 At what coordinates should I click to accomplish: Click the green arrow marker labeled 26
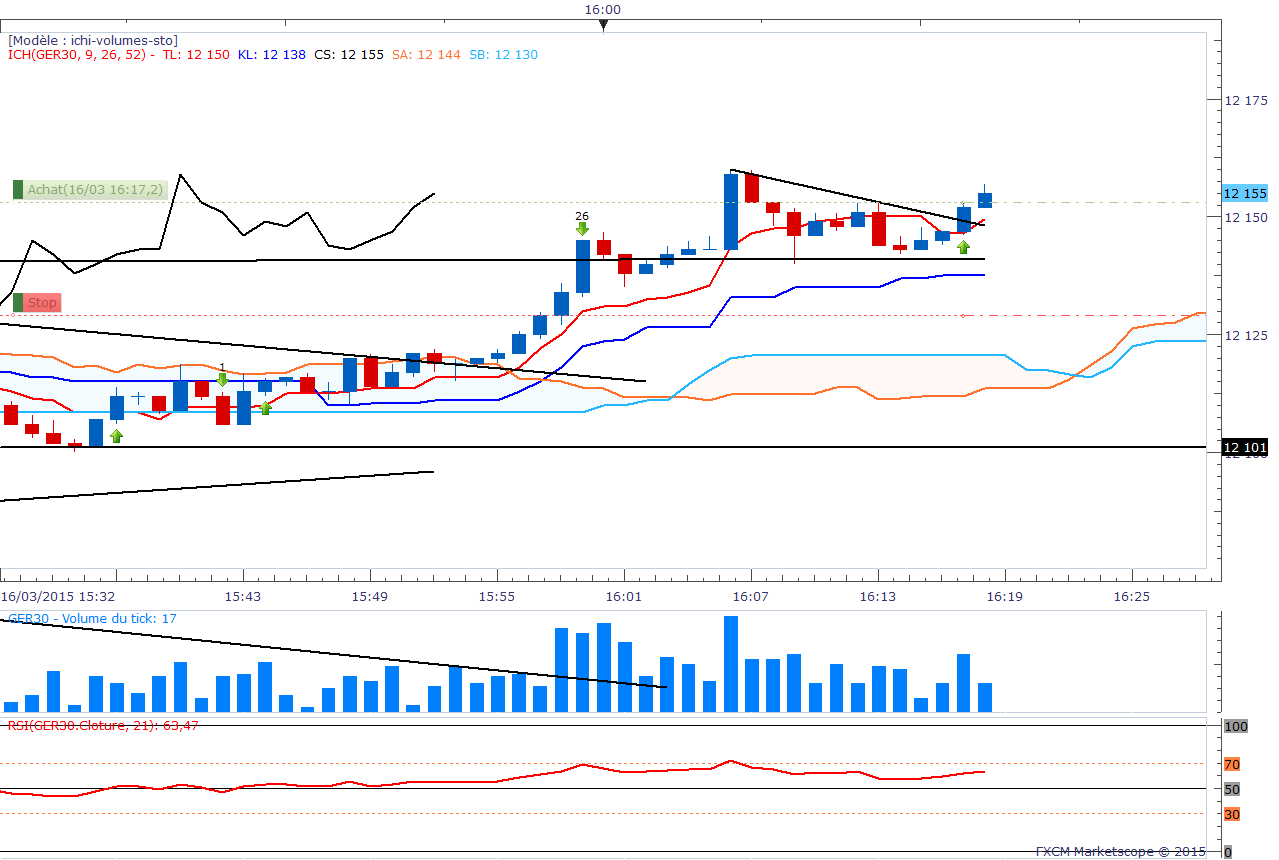tap(582, 228)
